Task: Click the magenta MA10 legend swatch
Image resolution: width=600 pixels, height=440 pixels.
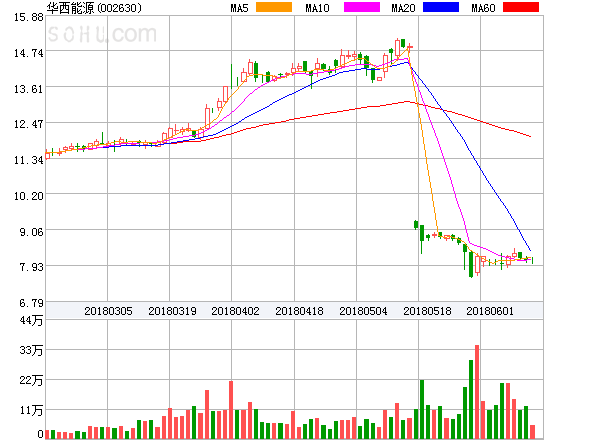Action: [362, 7]
